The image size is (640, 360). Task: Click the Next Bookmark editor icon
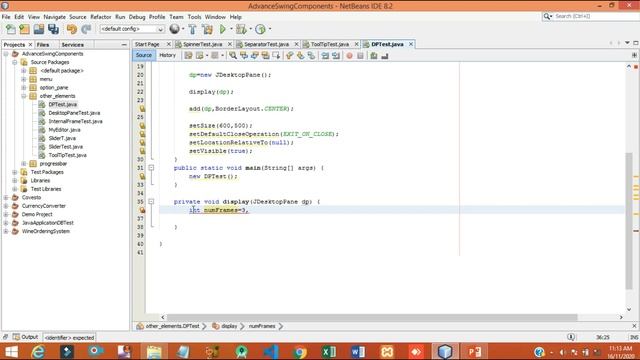click(x=300, y=56)
